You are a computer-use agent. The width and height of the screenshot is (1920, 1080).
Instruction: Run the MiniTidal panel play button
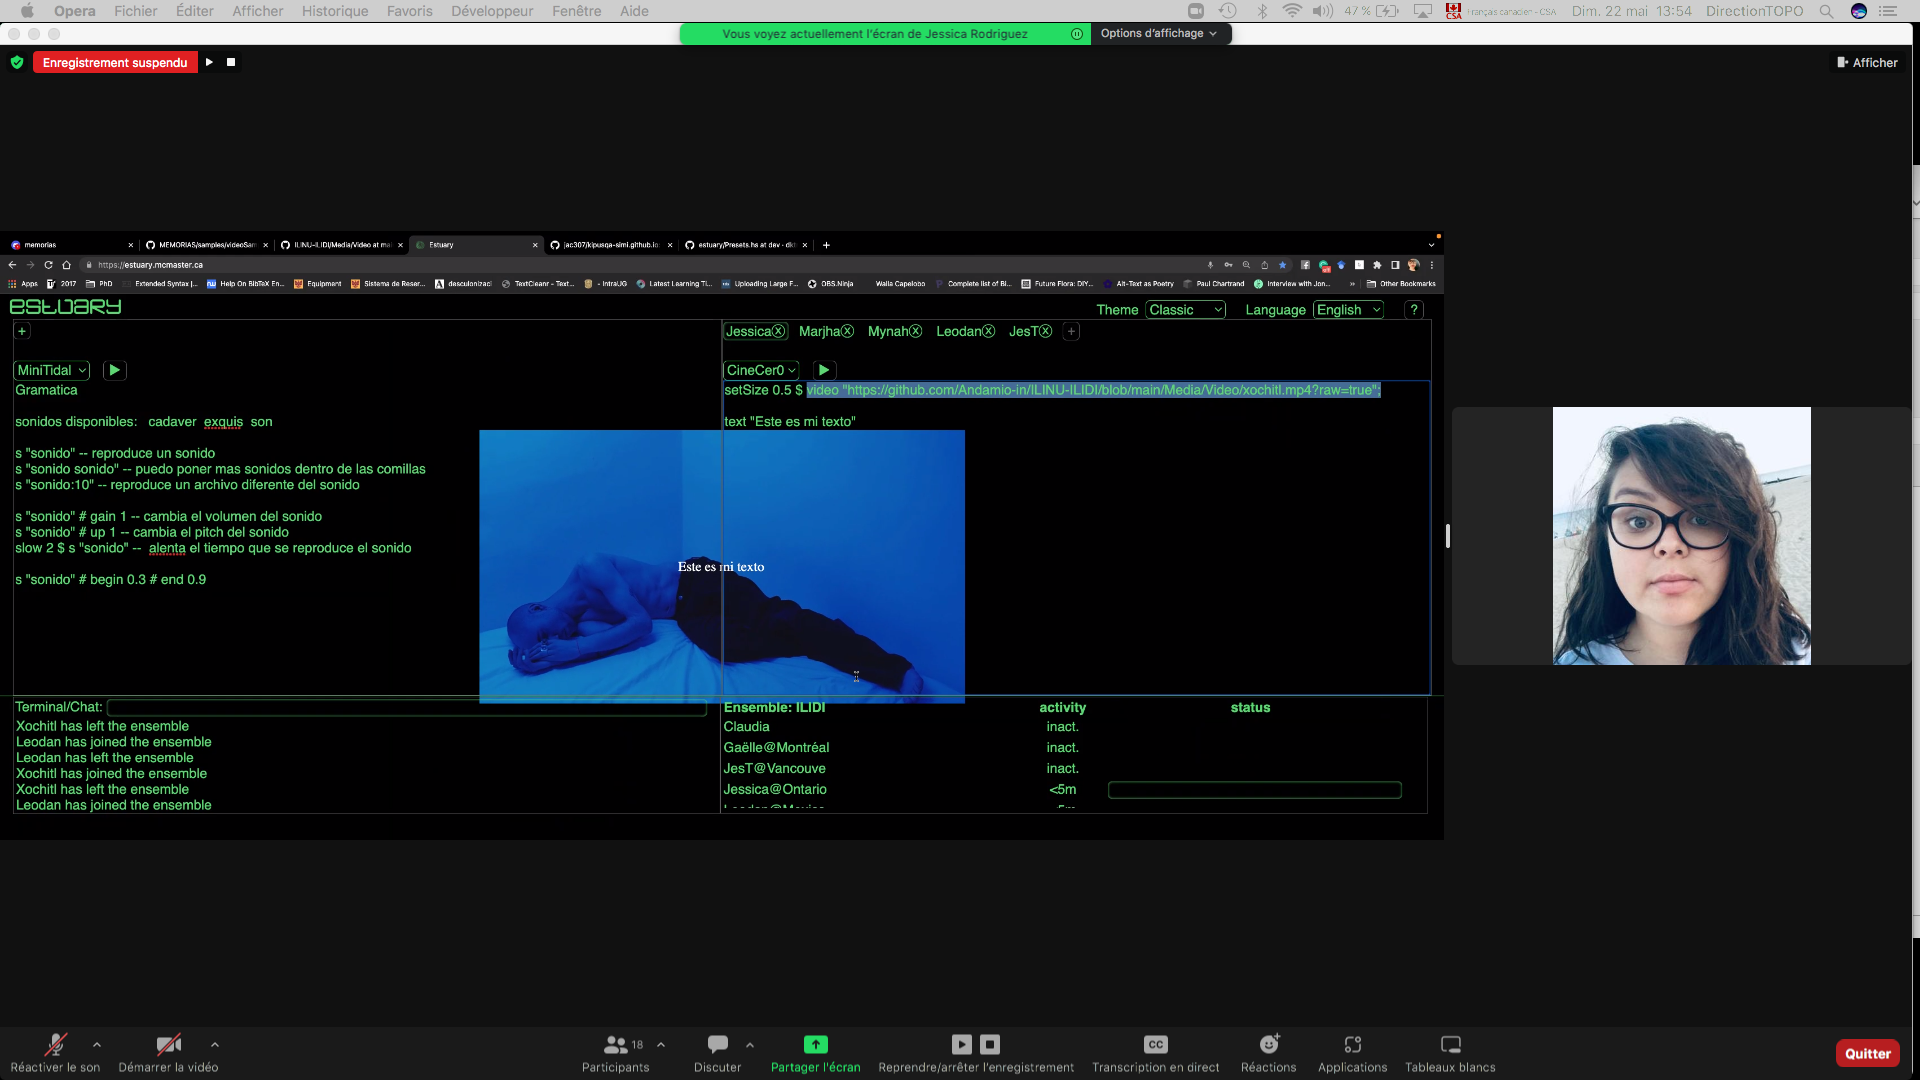tap(114, 370)
